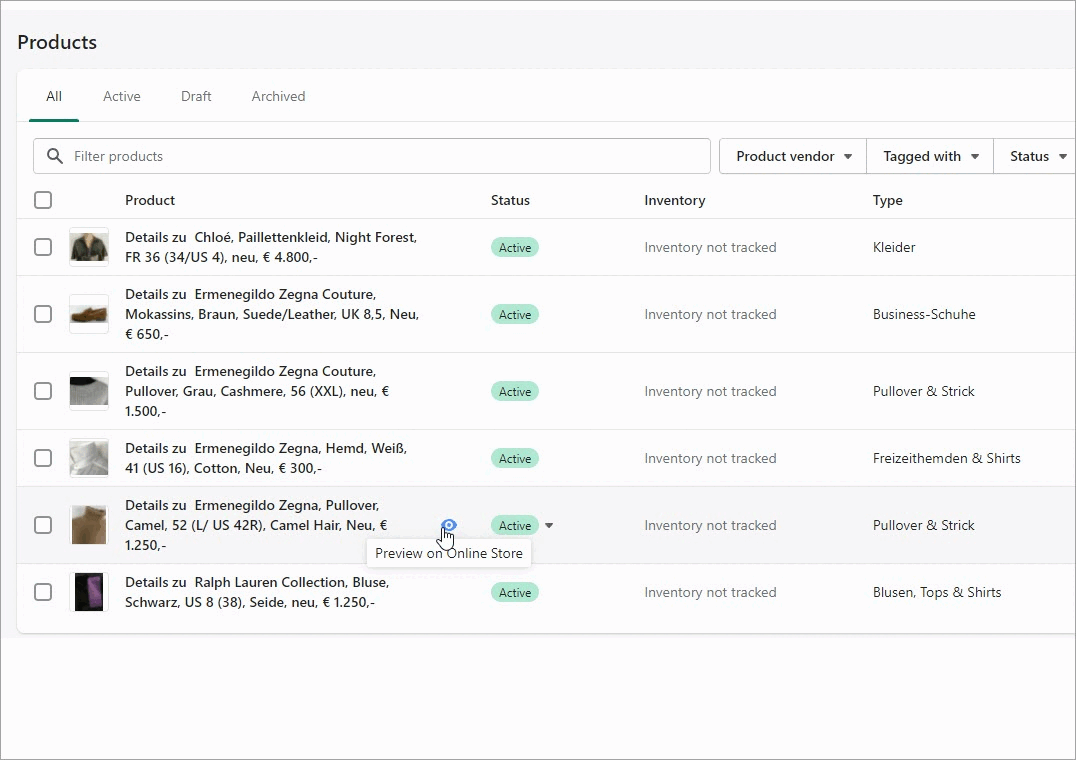The height and width of the screenshot is (760, 1076).
Task: Expand the Tagged with filter dropdown
Action: coord(931,156)
